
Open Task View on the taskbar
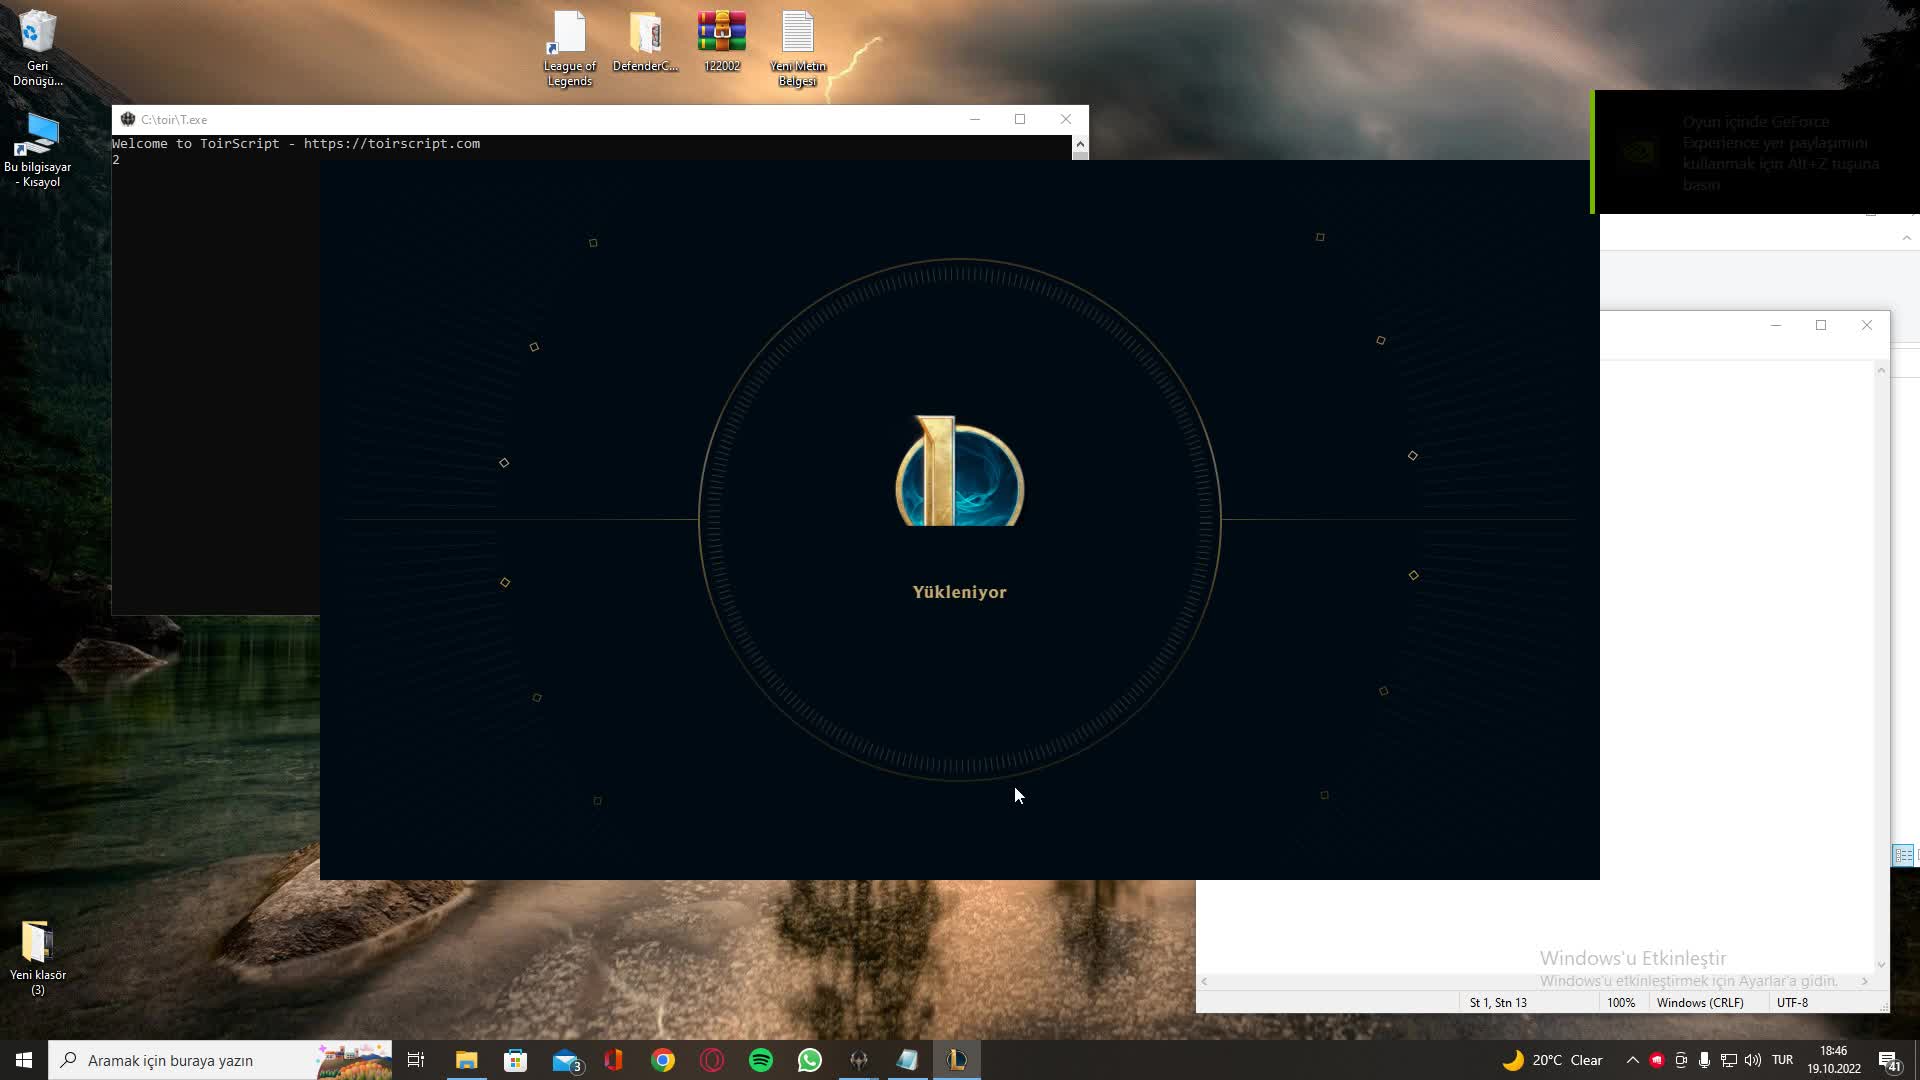coord(416,1060)
